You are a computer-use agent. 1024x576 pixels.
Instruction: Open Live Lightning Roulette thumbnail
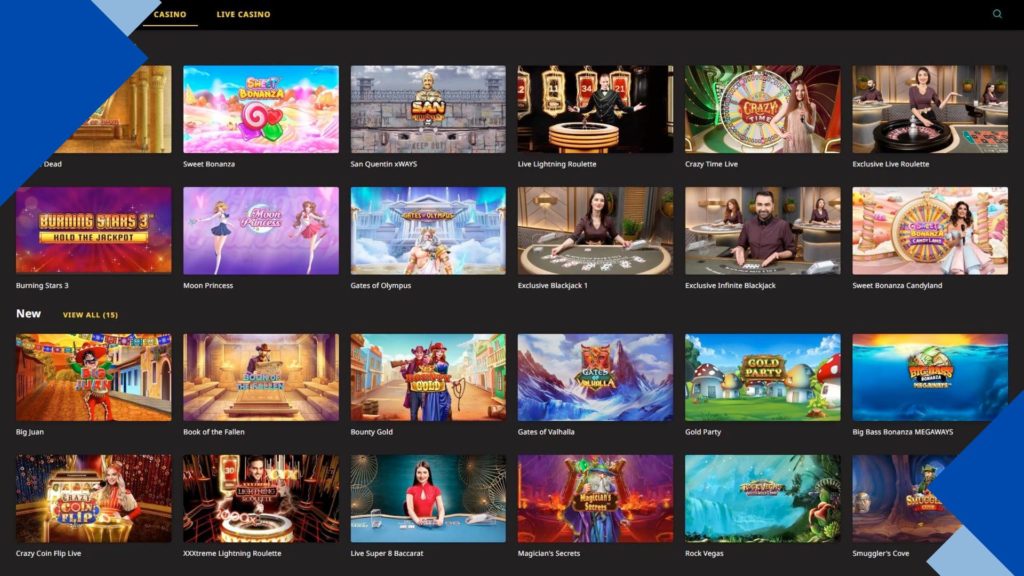[x=595, y=109]
